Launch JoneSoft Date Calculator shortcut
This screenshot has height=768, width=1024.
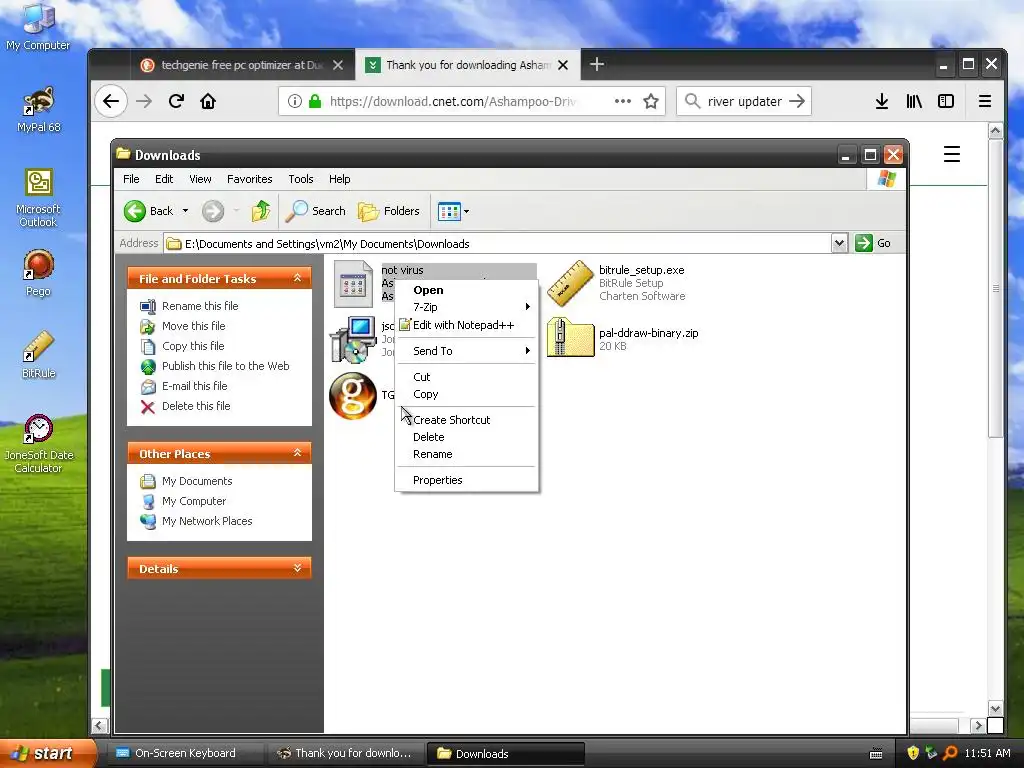click(38, 444)
